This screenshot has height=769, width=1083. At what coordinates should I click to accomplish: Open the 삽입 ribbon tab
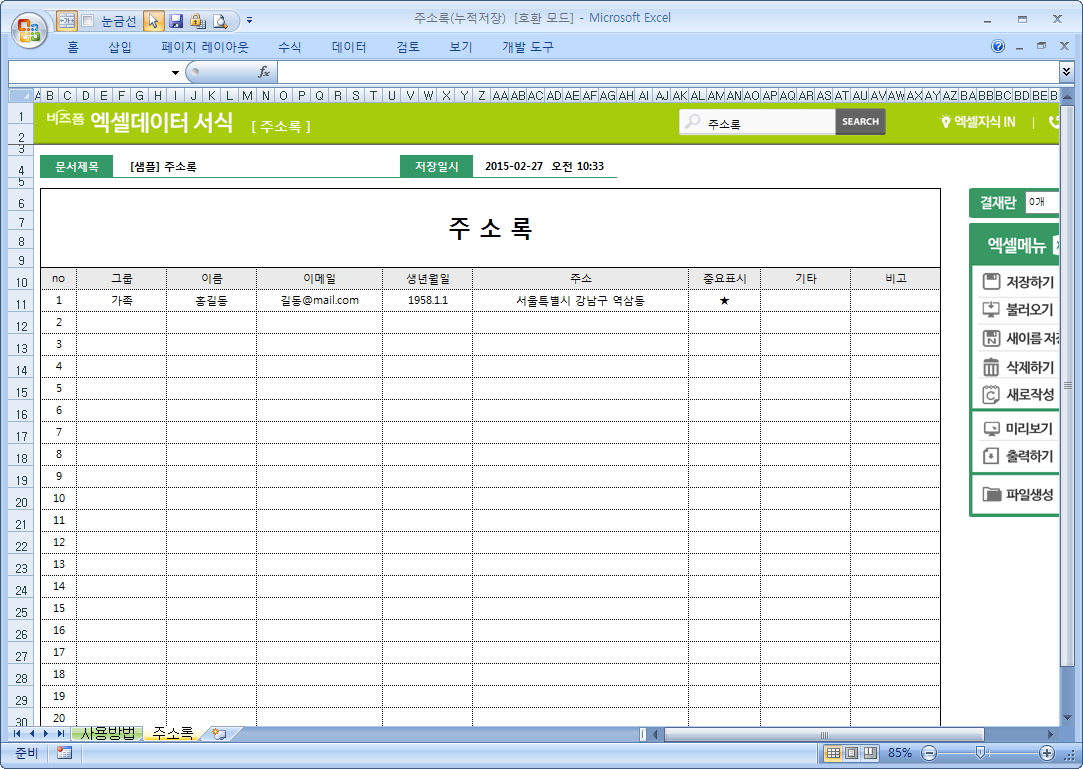tap(119, 47)
